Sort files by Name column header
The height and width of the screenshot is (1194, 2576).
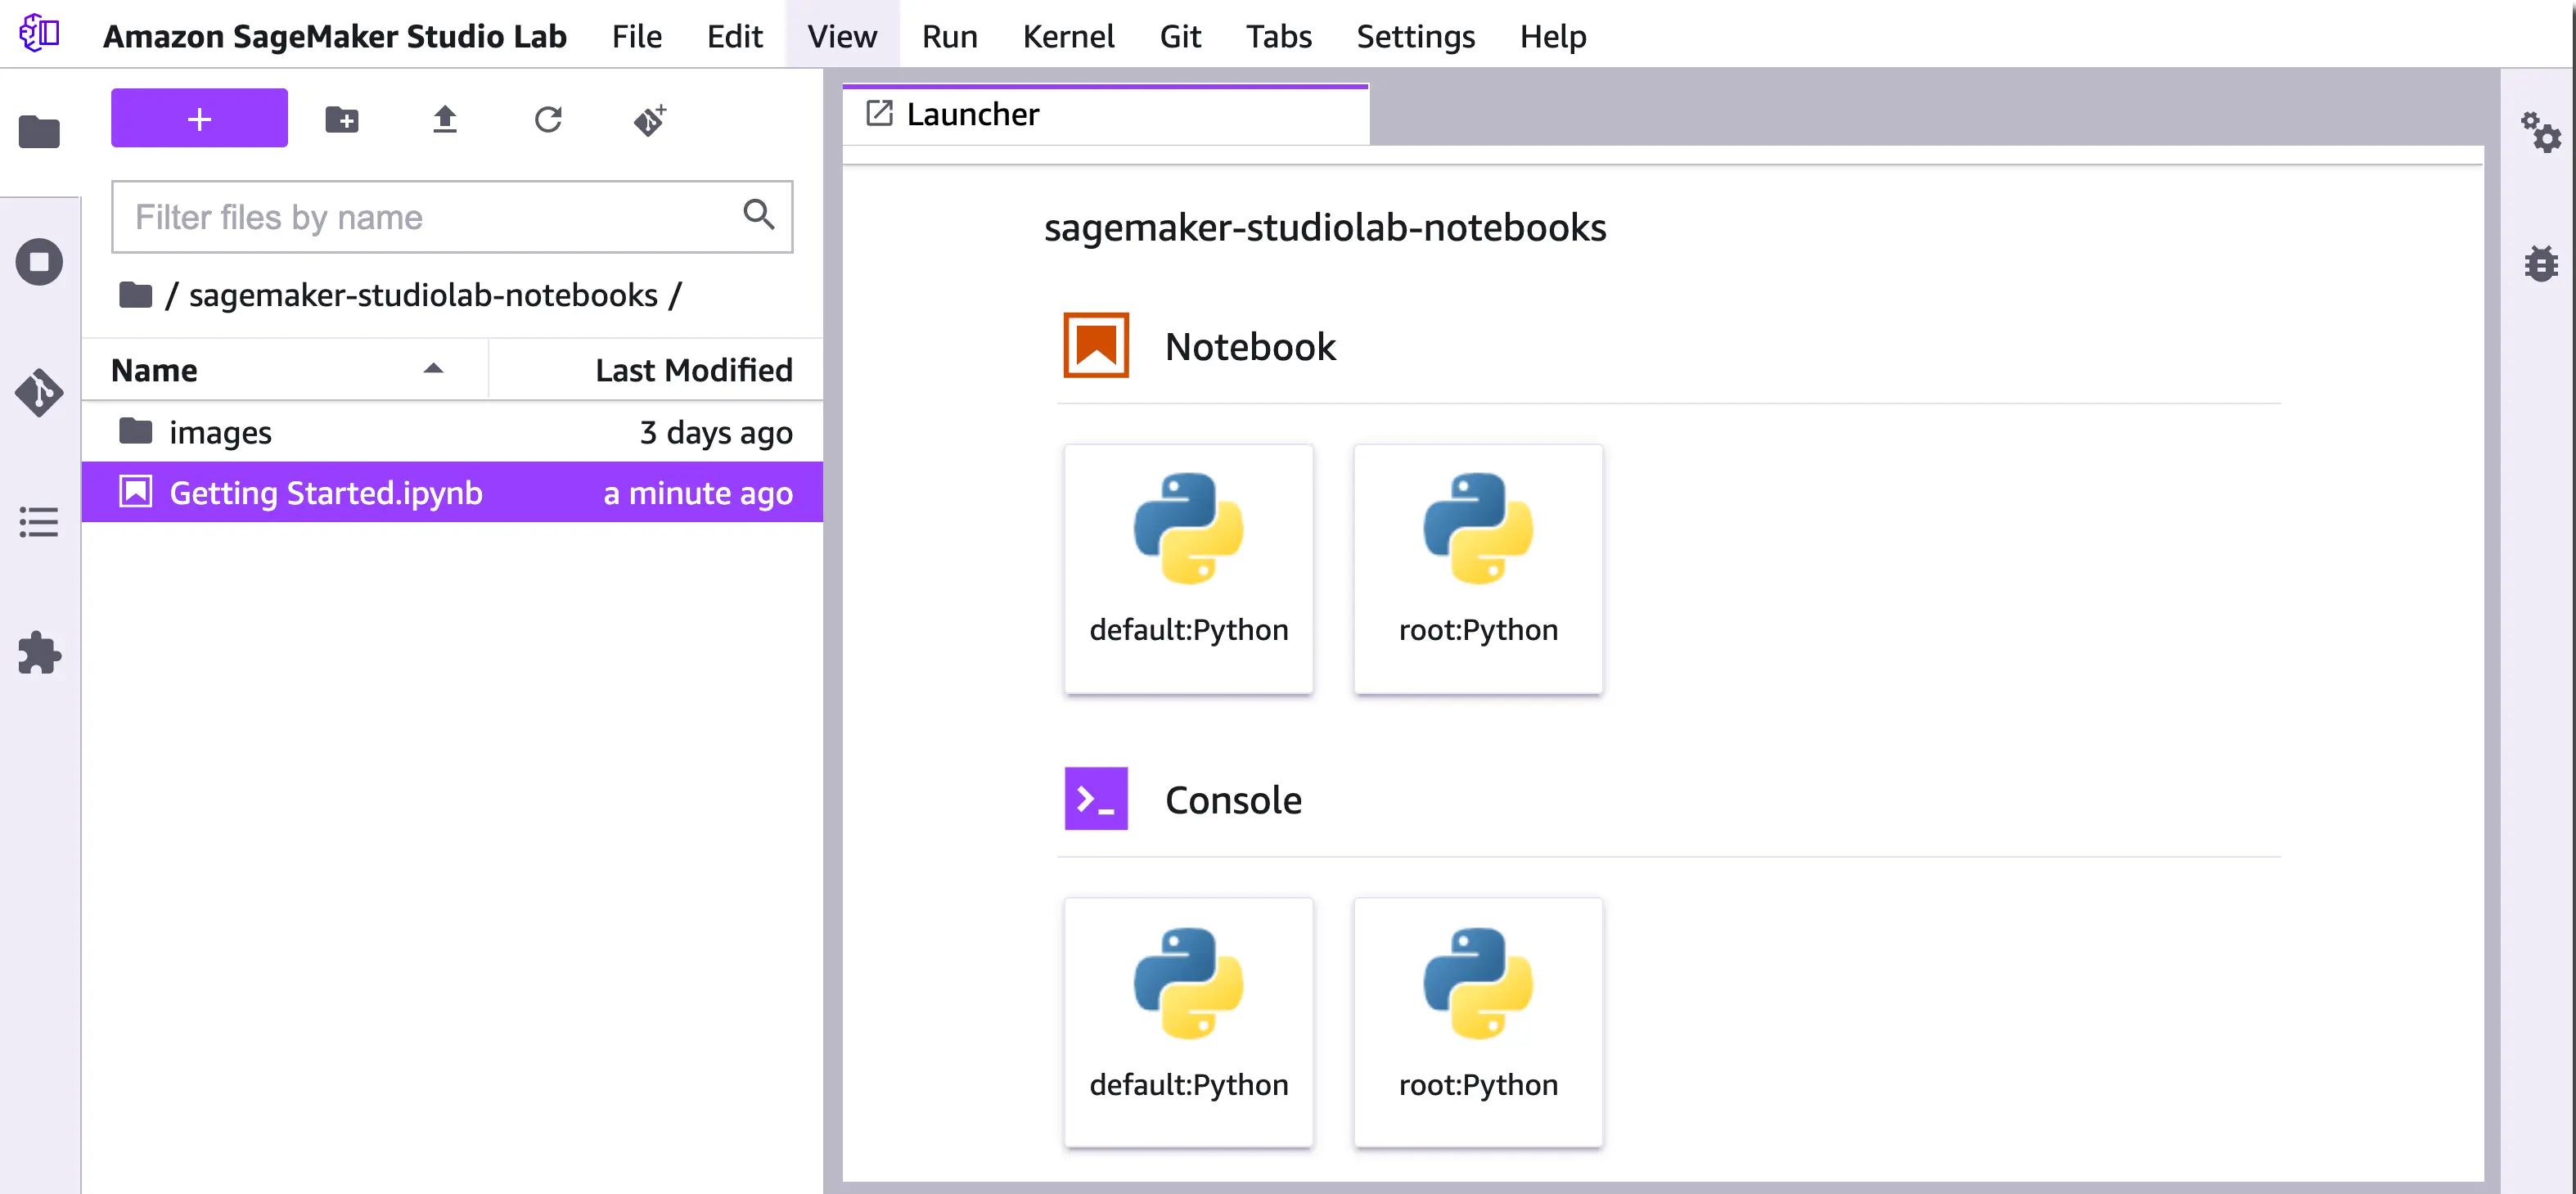click(x=284, y=370)
